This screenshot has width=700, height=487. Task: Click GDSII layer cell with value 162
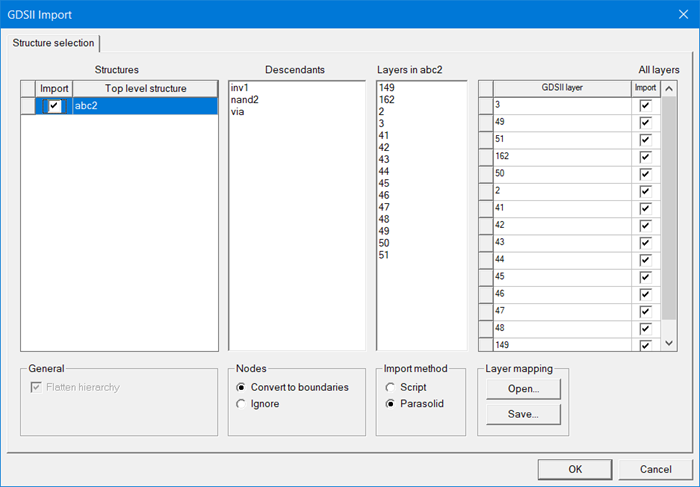(x=562, y=157)
